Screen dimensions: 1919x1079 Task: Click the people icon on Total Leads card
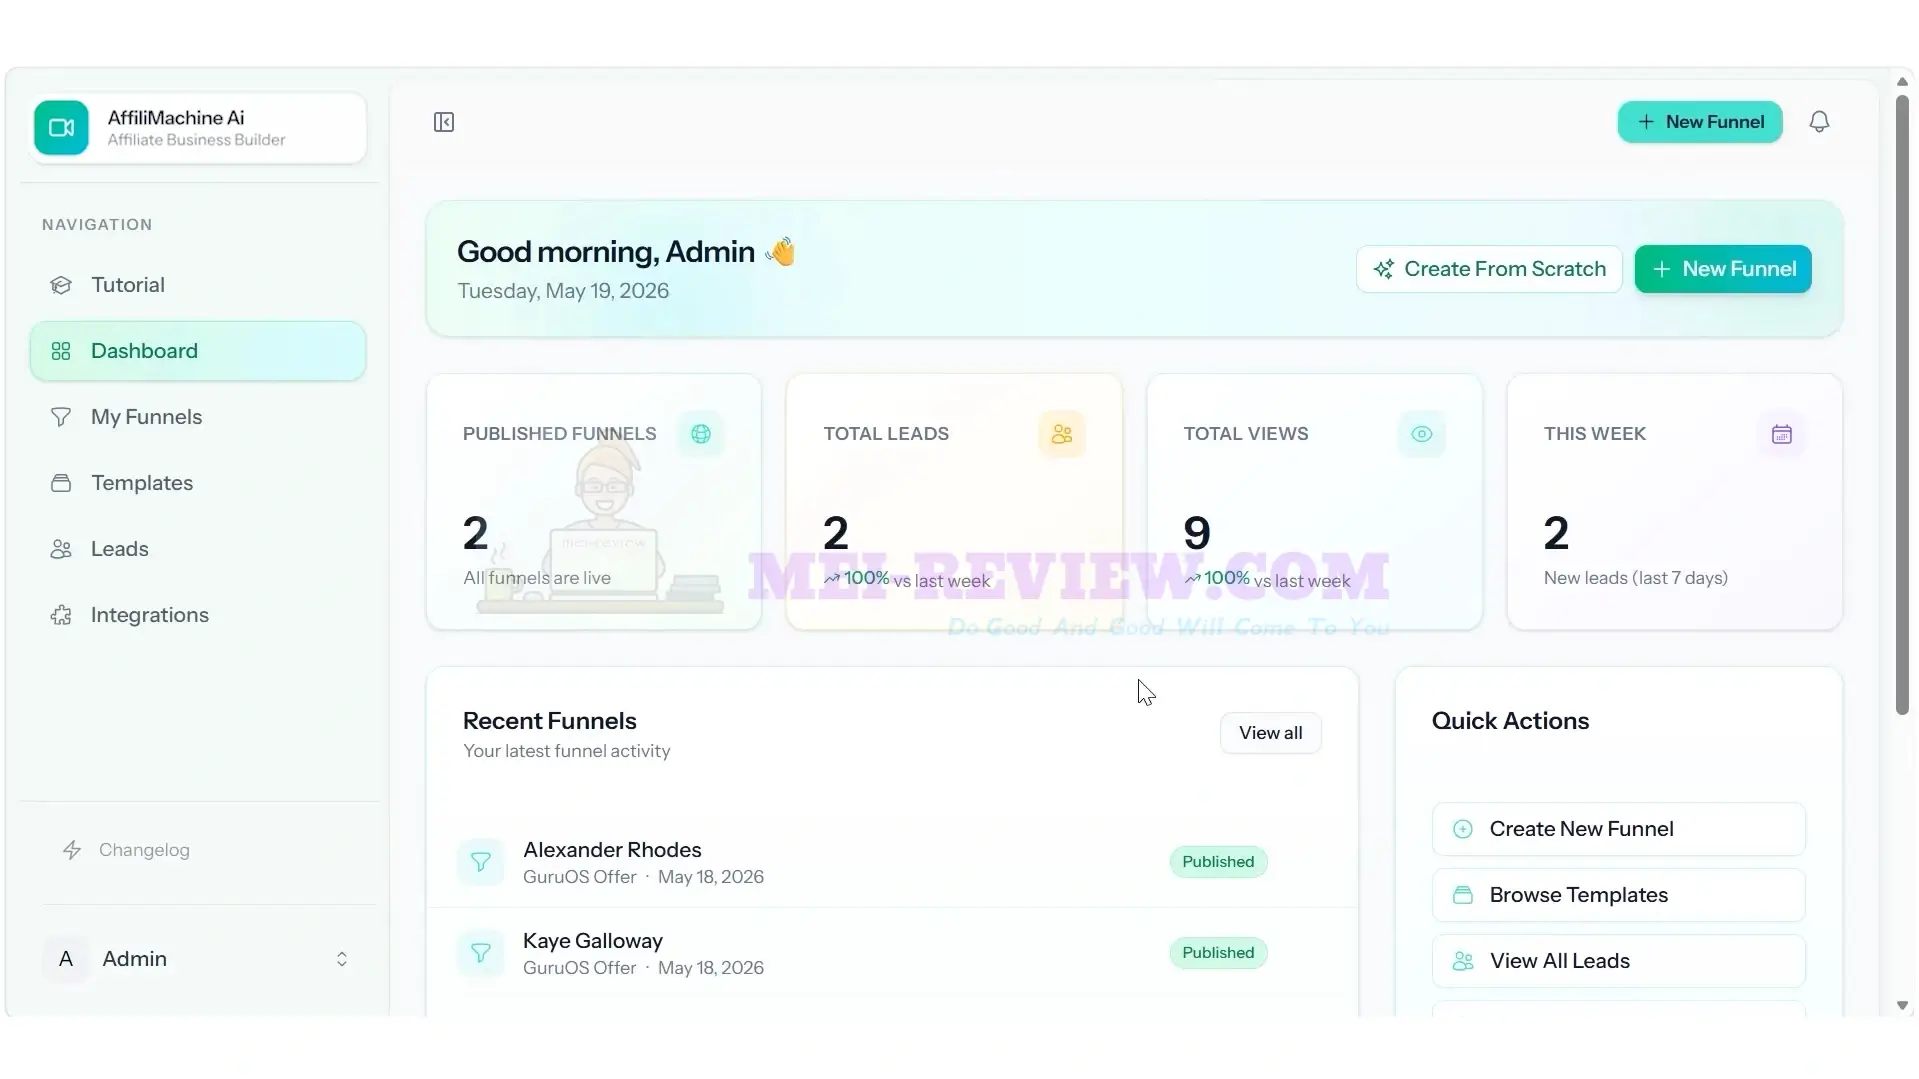1062,434
